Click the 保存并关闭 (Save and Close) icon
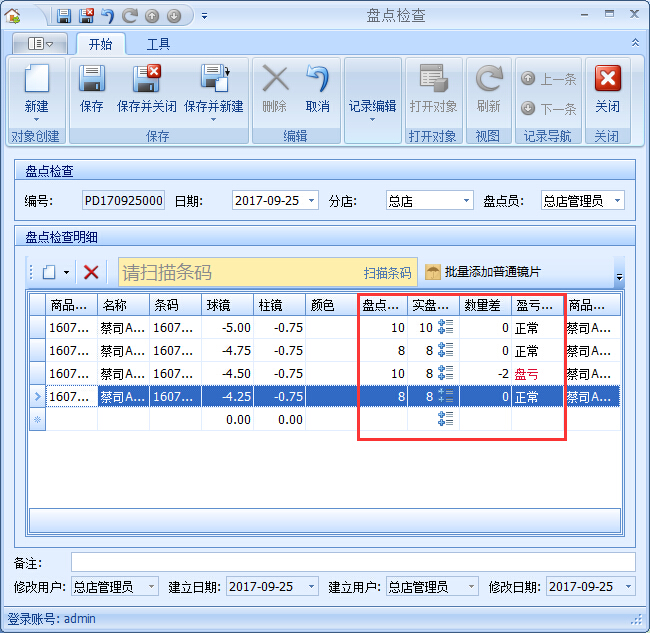 pos(146,81)
